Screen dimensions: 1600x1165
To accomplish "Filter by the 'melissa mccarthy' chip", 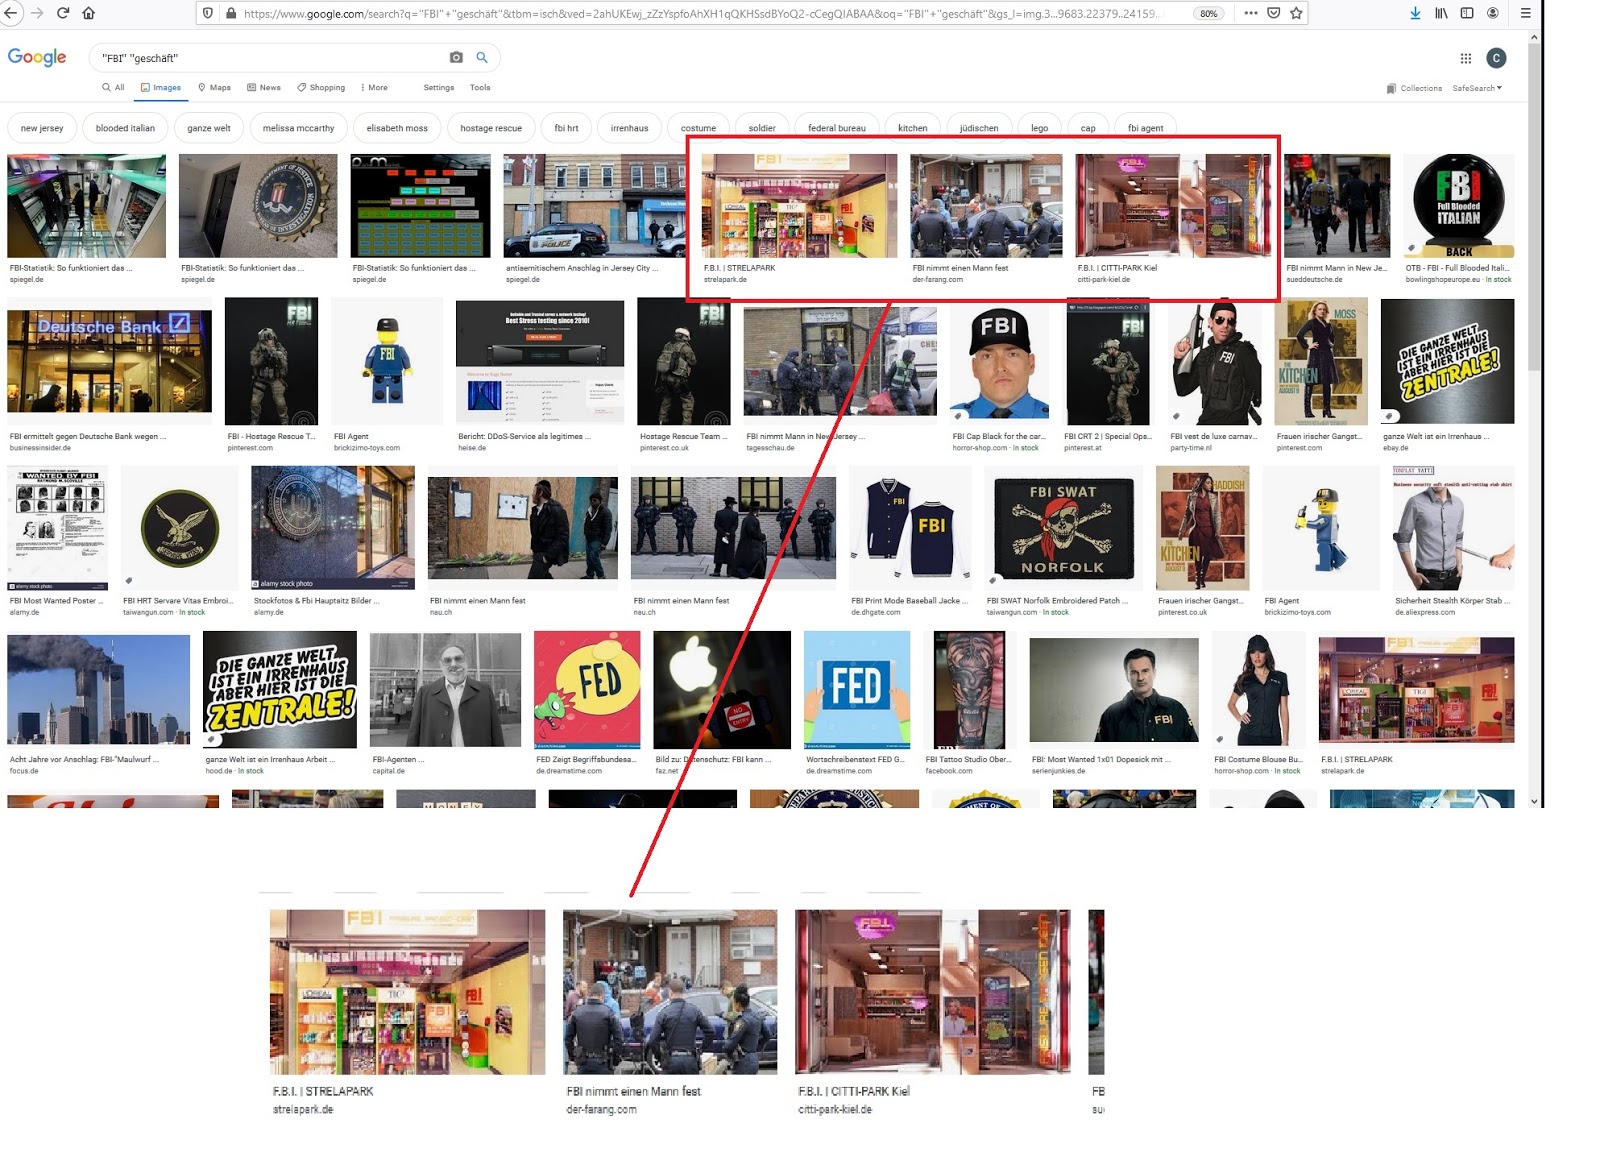I will click(298, 128).
